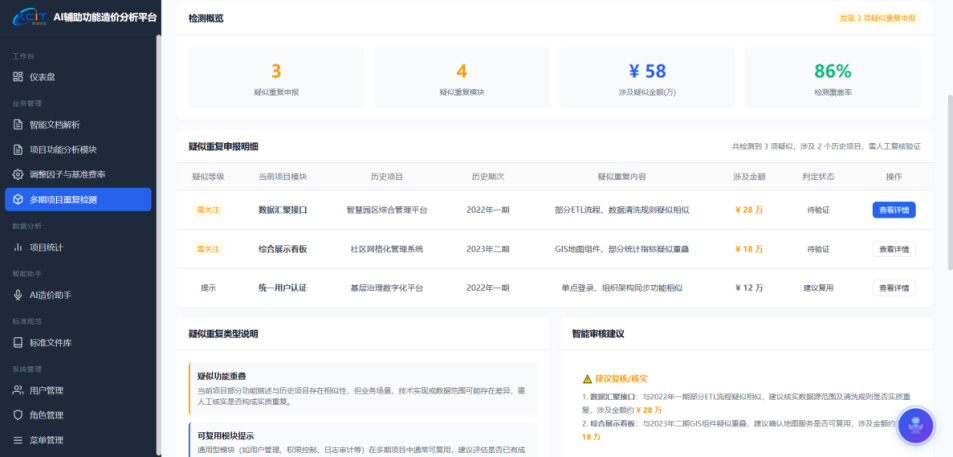Click the ¥ 18 万 amount in the table
The width and height of the screenshot is (953, 457).
[749, 249]
